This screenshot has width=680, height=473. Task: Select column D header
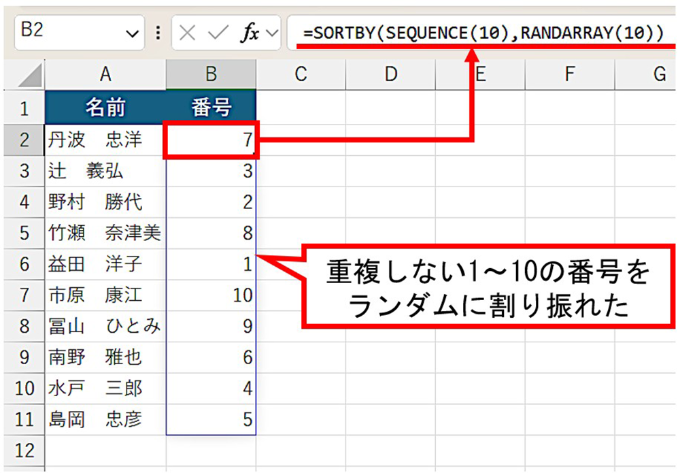(x=391, y=75)
